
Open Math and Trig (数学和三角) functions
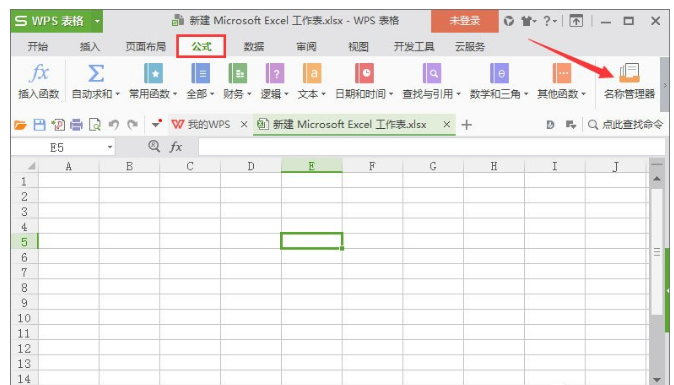(499, 73)
